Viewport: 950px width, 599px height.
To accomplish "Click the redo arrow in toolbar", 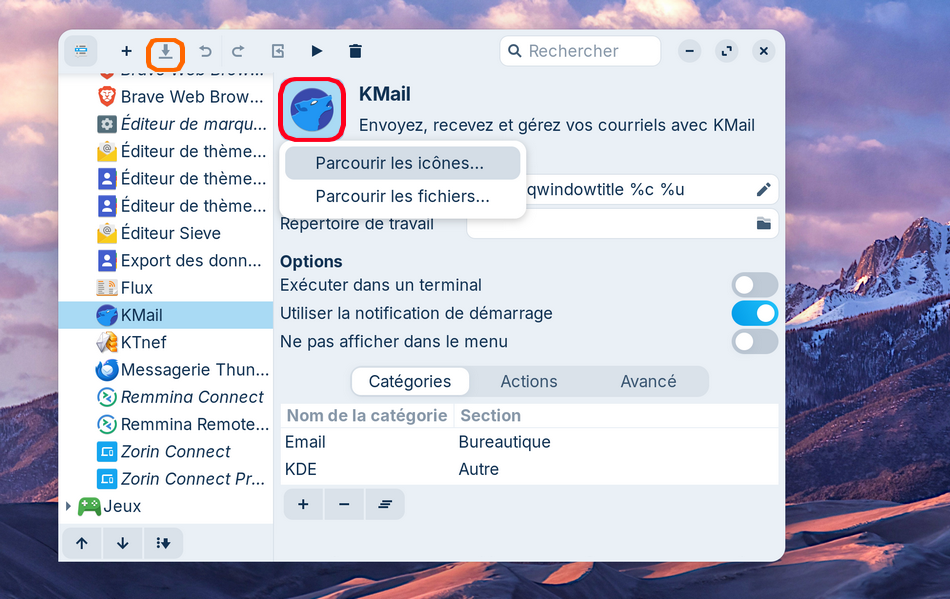I will pyautogui.click(x=238, y=51).
